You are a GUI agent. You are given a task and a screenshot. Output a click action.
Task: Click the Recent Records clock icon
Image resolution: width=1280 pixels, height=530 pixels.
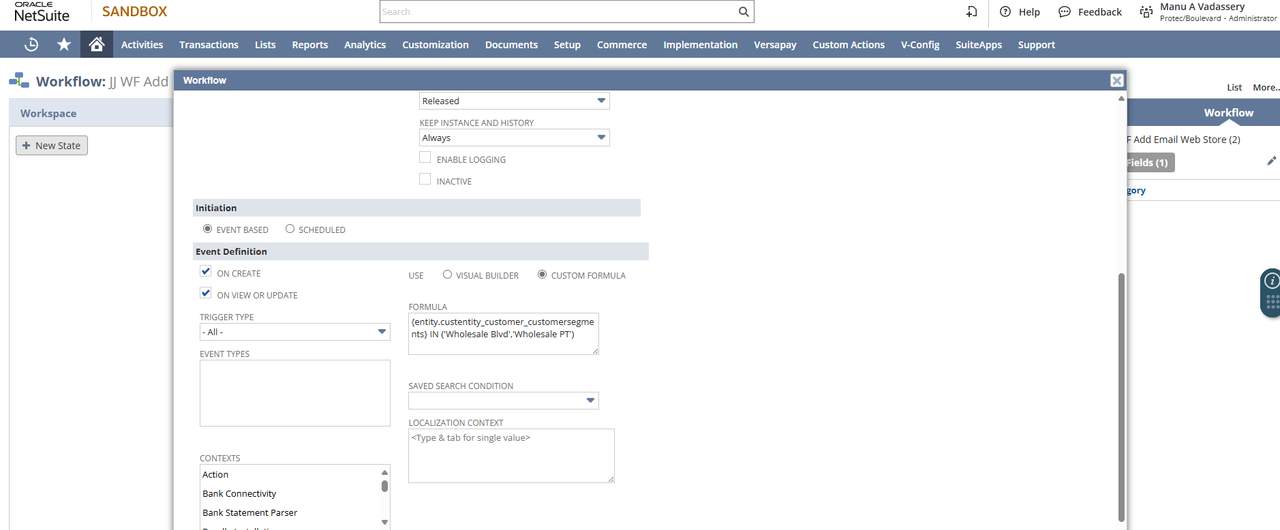tap(31, 44)
